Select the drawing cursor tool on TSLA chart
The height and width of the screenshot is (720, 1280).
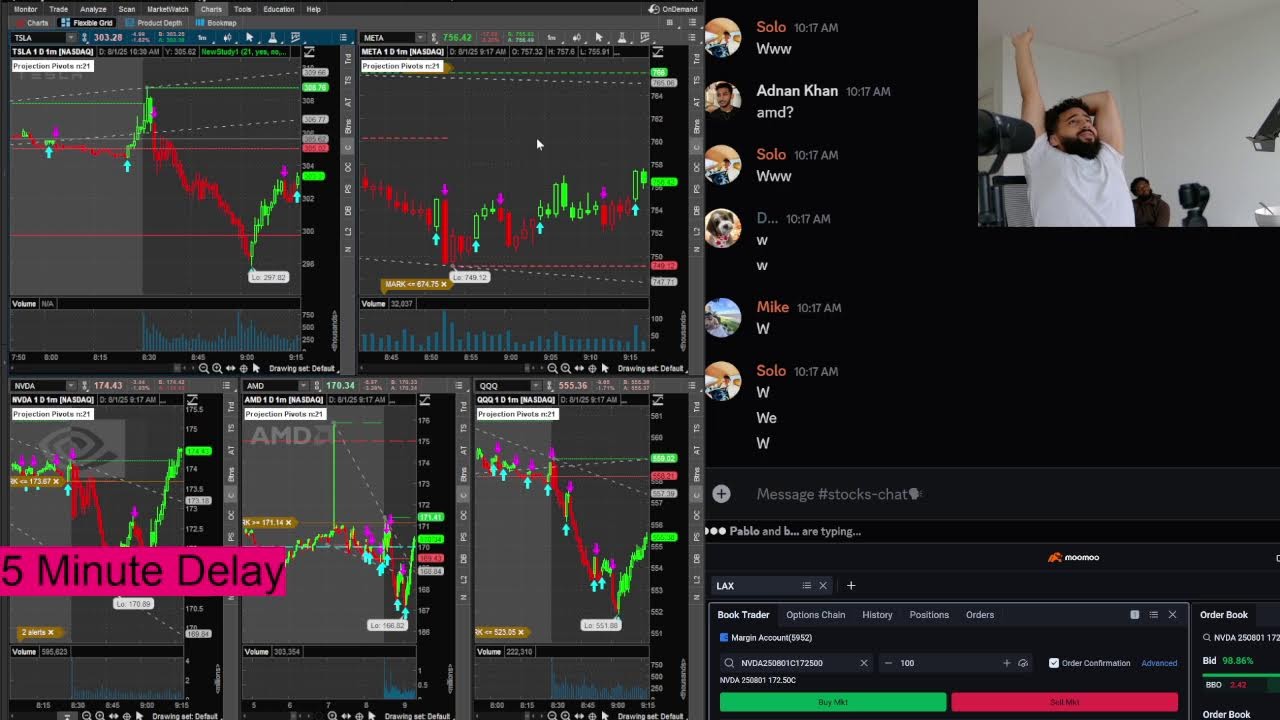249,38
